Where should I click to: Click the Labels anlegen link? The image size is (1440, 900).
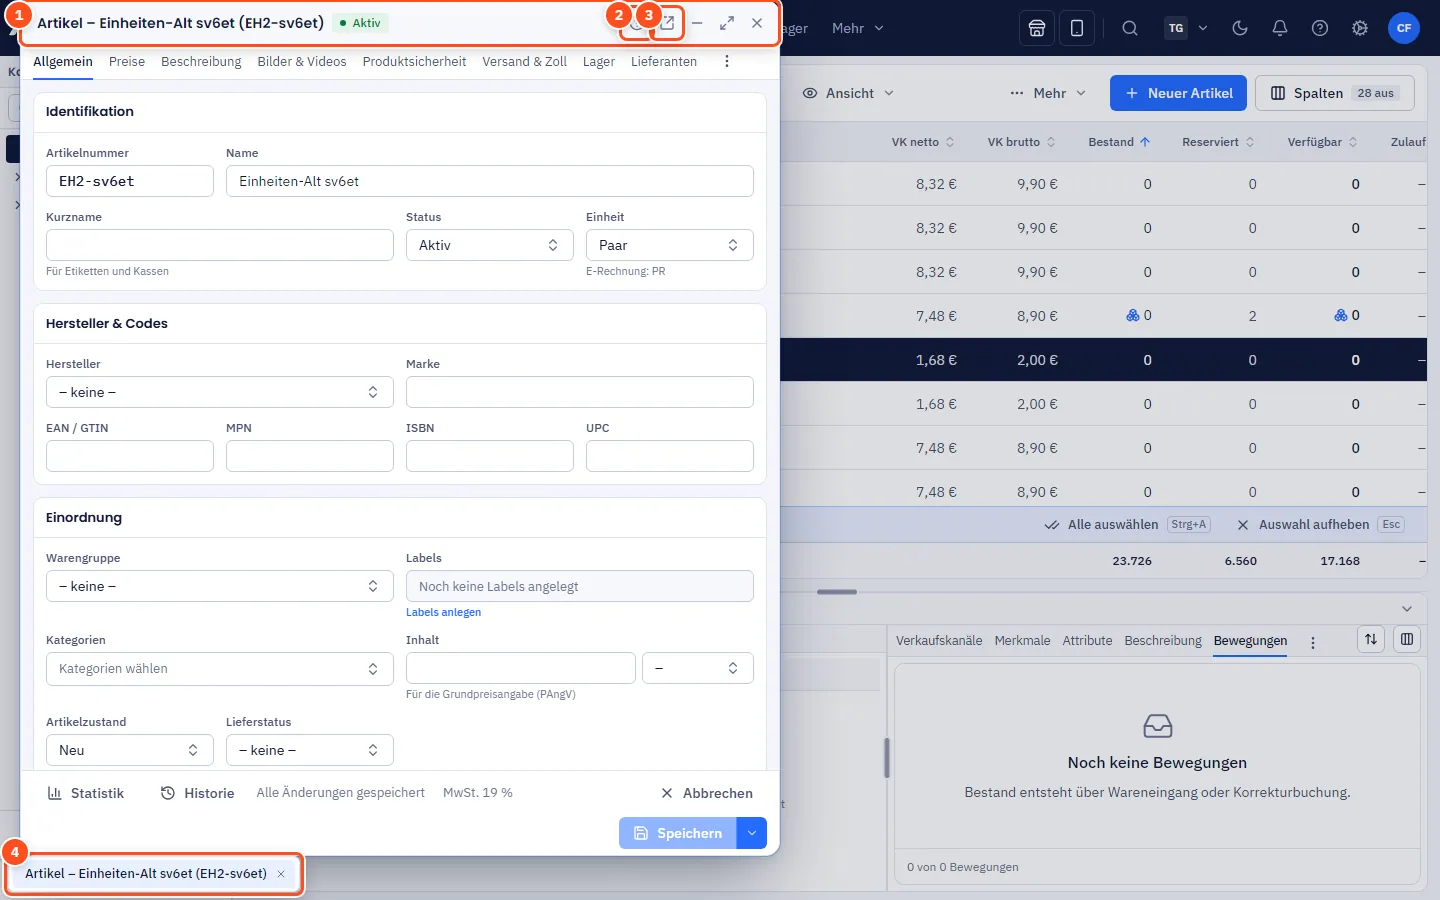point(443,612)
